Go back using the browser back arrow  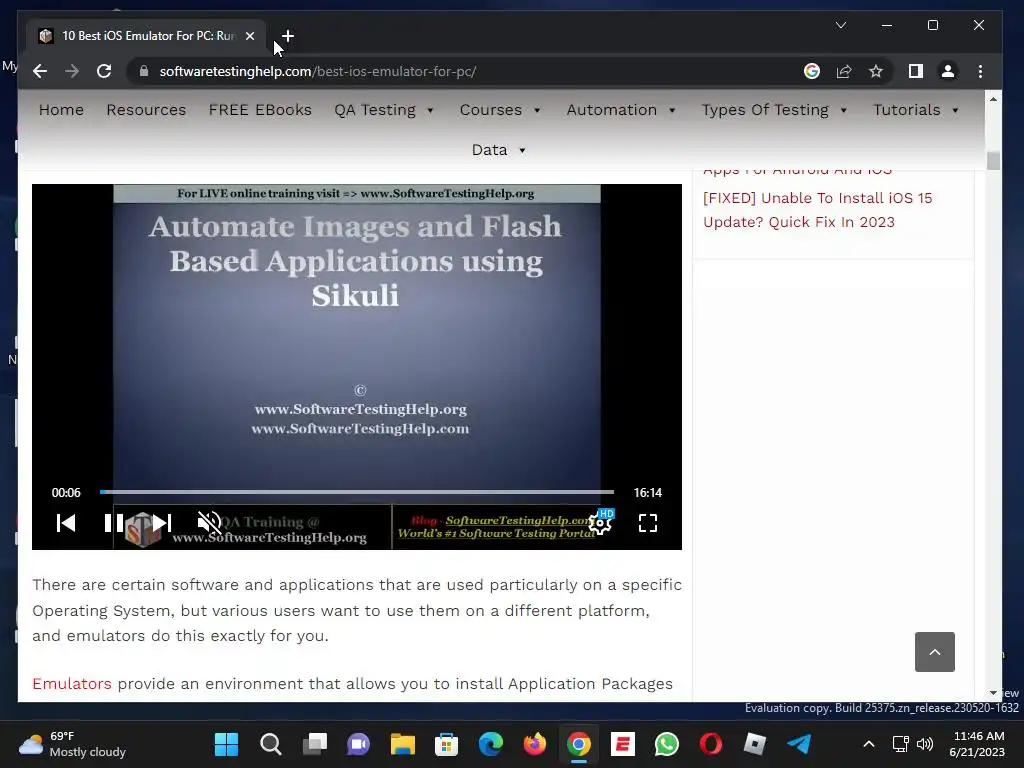(x=40, y=71)
